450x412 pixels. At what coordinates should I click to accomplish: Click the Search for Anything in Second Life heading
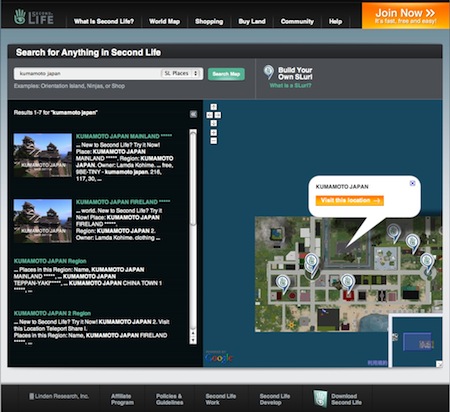click(x=88, y=52)
